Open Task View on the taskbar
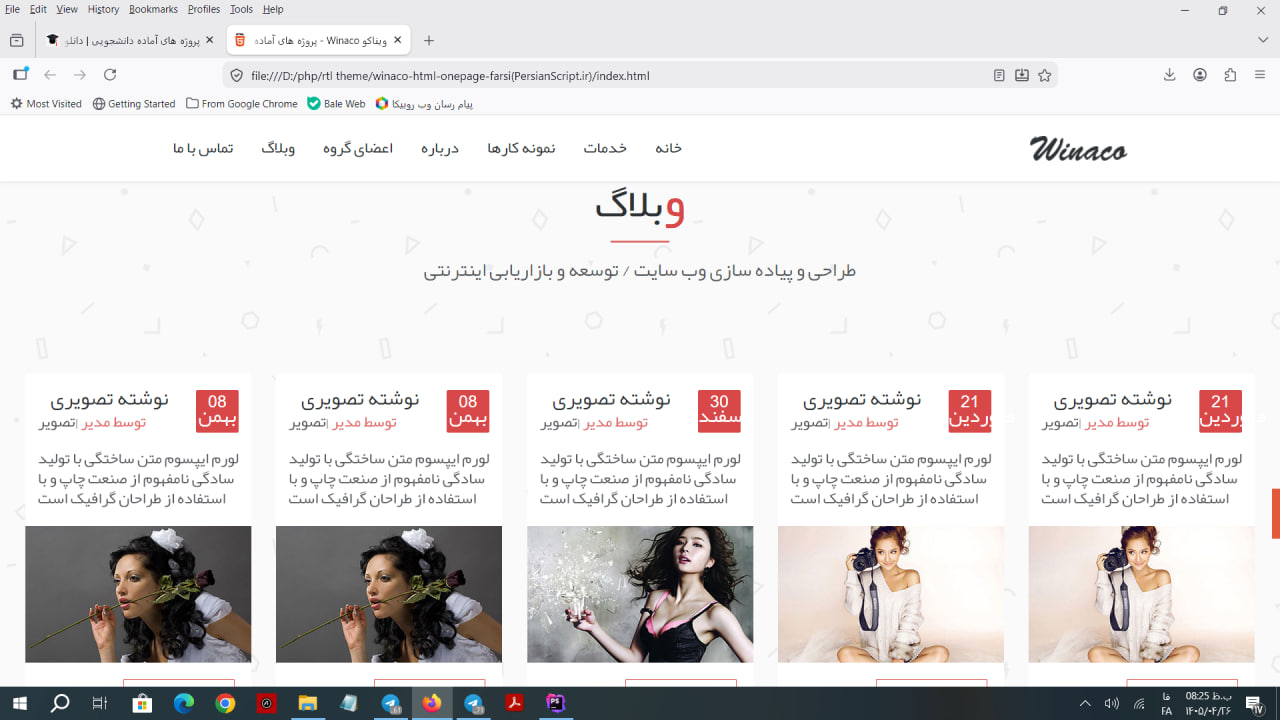Viewport: 1280px width, 720px height. click(99, 704)
